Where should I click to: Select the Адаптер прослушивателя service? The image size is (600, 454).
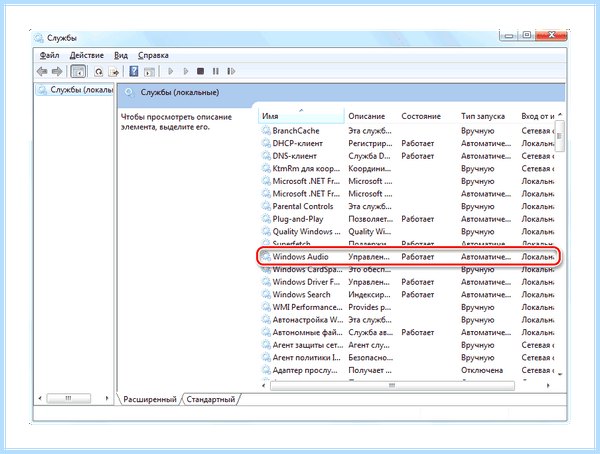[408, 371]
